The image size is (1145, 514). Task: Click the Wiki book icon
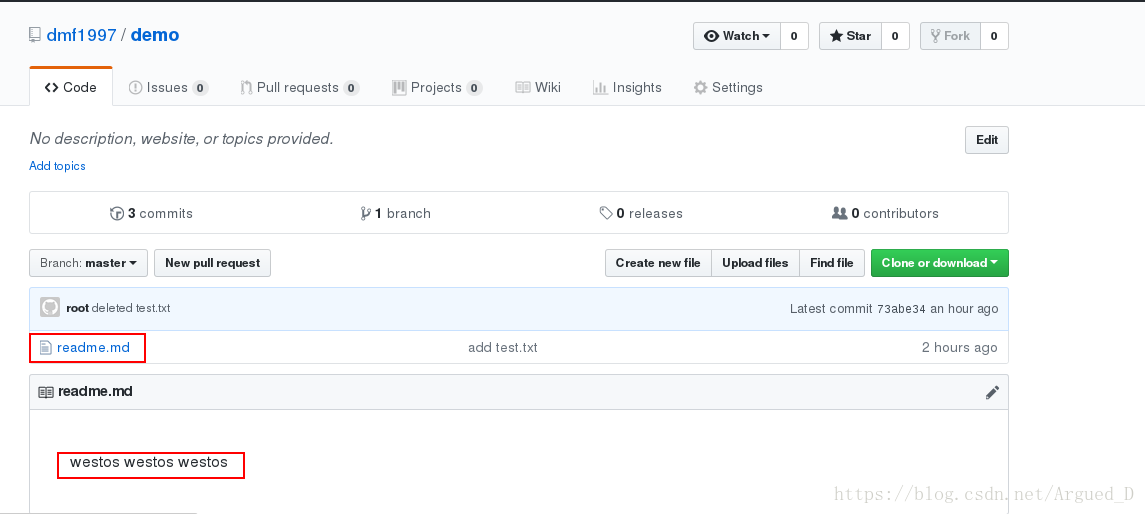[523, 88]
